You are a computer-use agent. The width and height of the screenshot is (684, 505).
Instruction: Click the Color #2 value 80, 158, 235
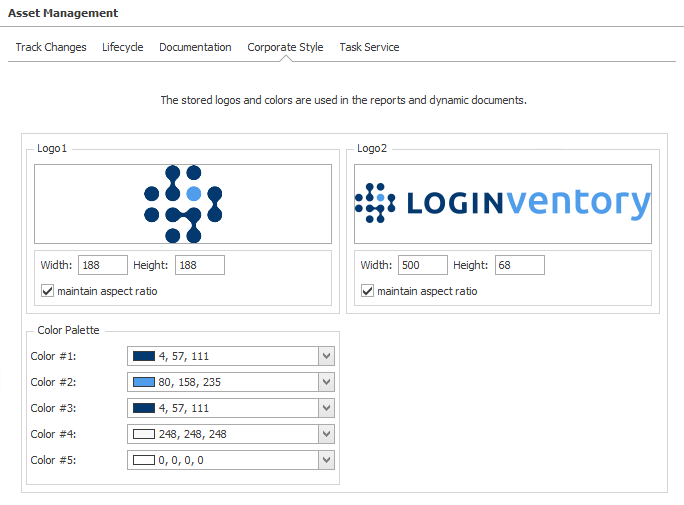click(190, 382)
